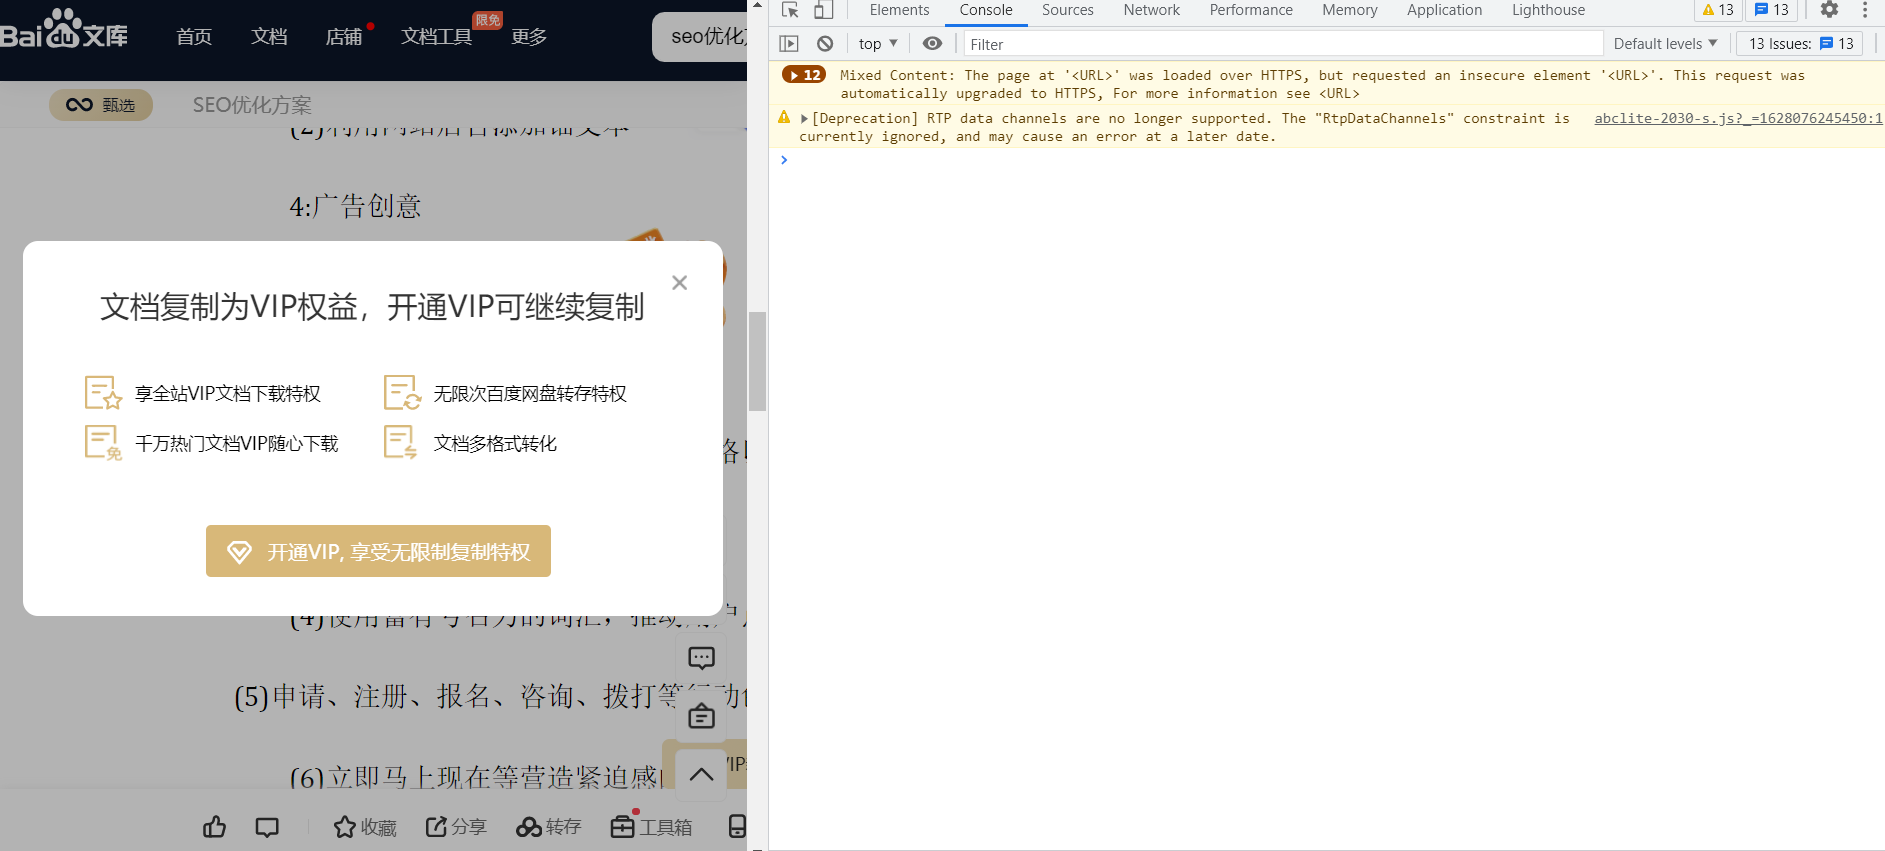Activate the DevTools inspect element tool
1885x851 pixels.
pyautogui.click(x=790, y=10)
